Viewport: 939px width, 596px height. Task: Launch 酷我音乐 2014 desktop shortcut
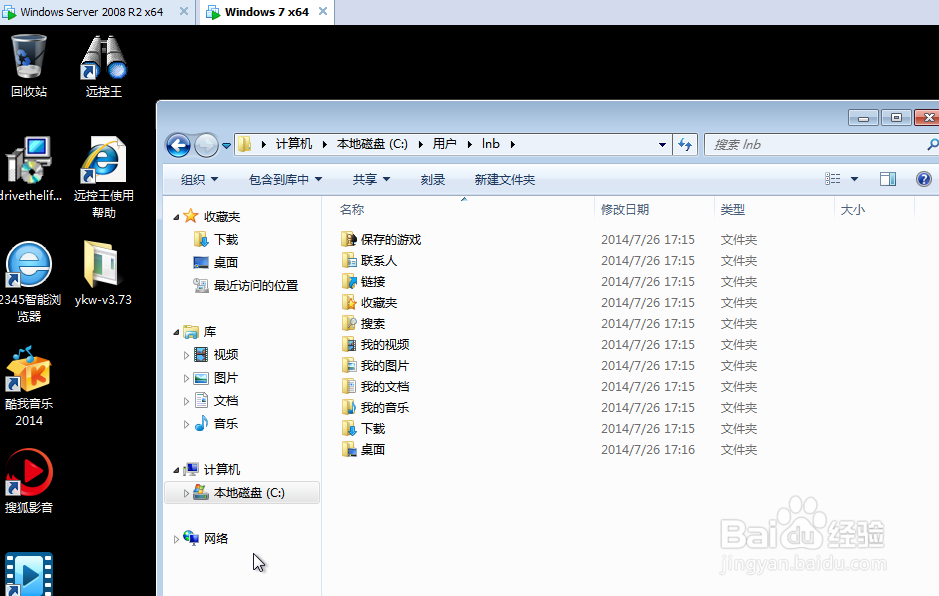pyautogui.click(x=28, y=386)
